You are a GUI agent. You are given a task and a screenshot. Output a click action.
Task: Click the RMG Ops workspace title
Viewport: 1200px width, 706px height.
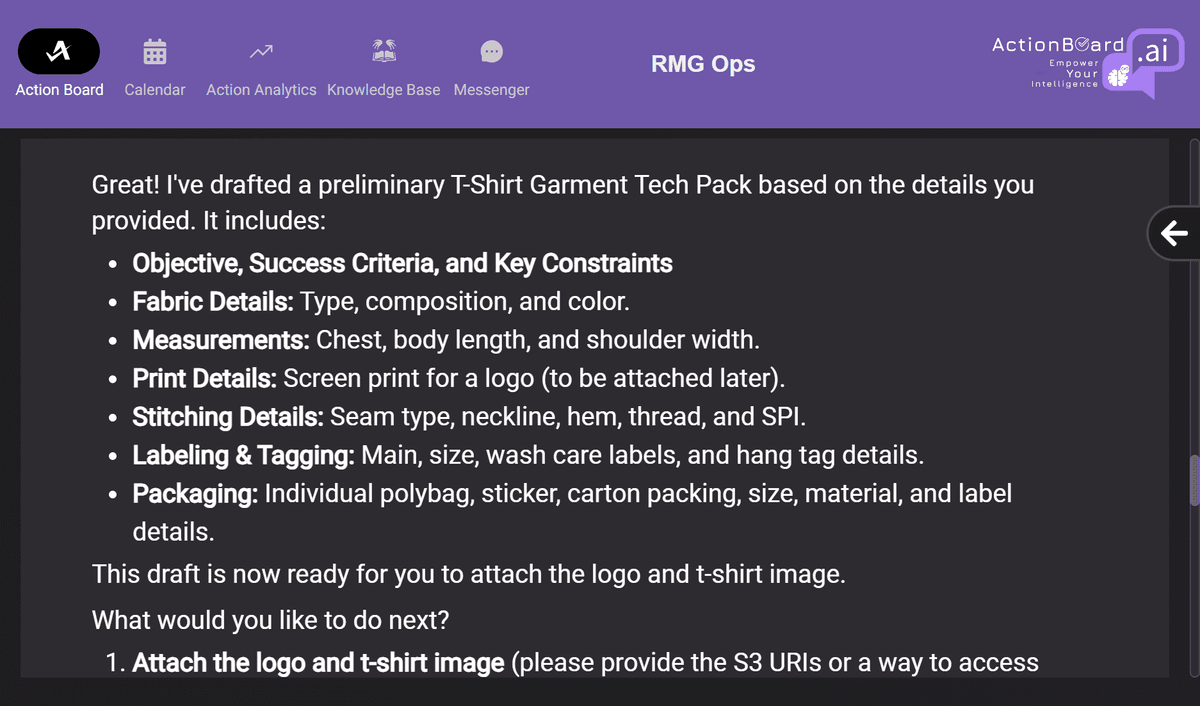tap(703, 65)
